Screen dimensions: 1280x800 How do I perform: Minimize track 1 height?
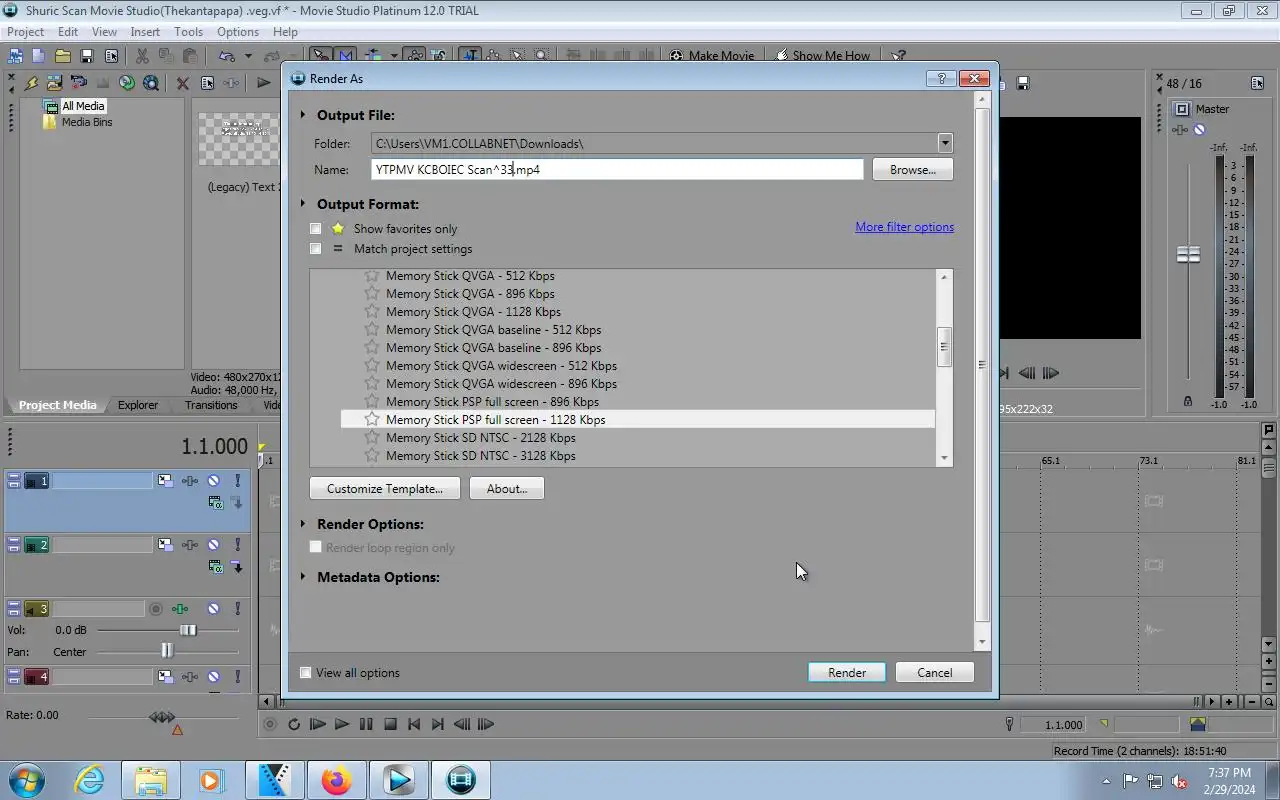click(x=14, y=481)
